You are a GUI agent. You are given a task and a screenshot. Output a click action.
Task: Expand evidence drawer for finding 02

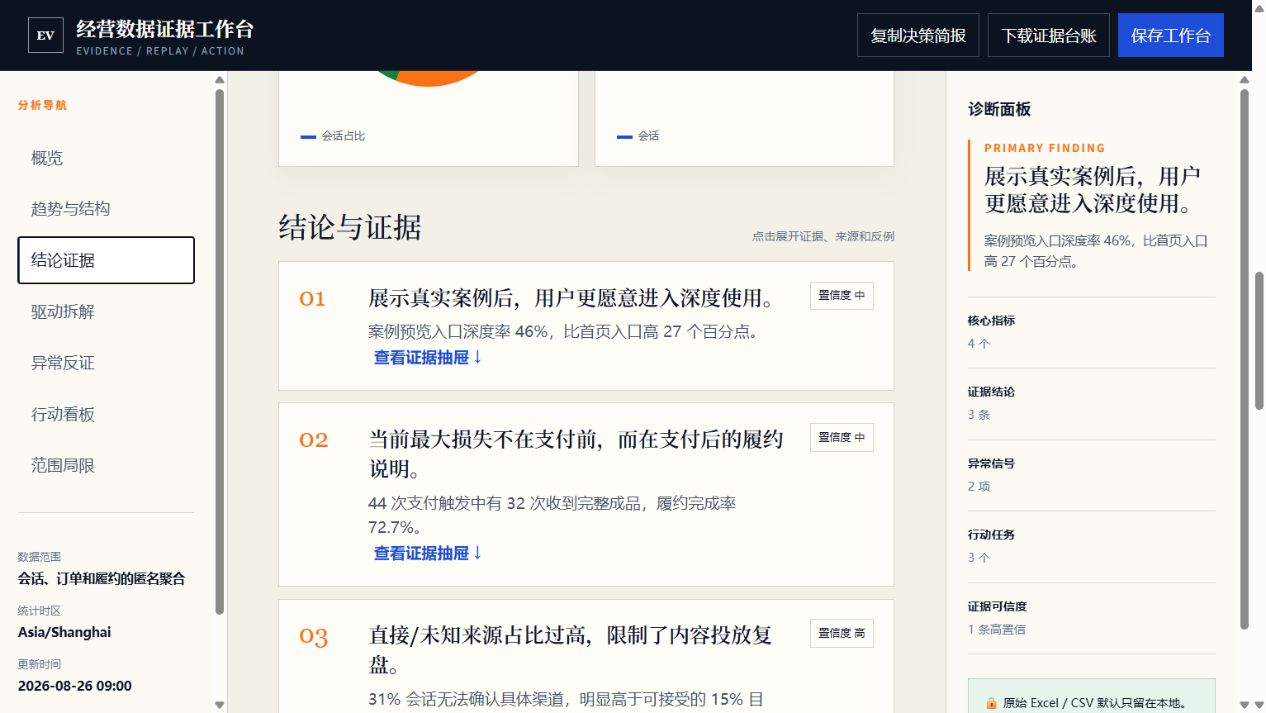428,553
